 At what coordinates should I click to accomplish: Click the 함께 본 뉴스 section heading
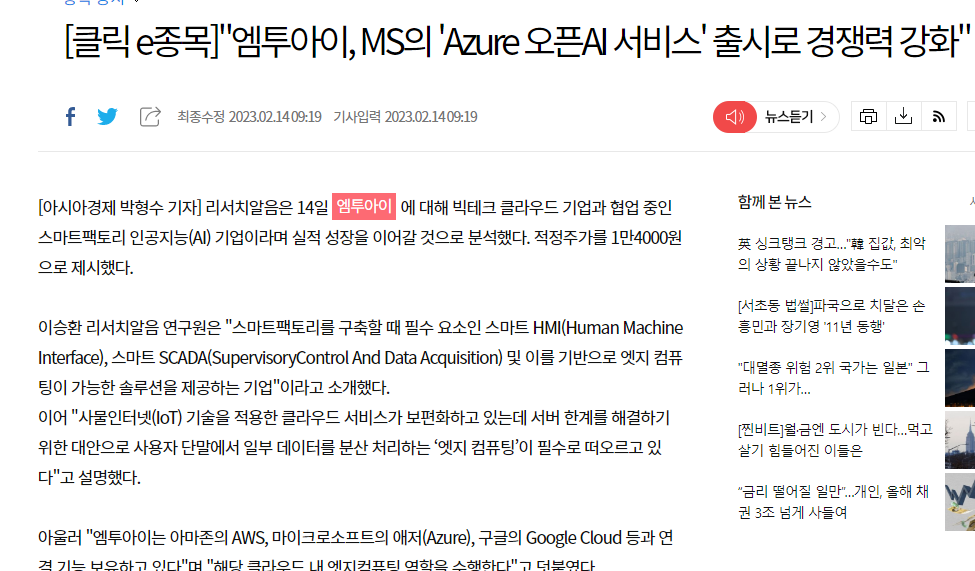click(775, 202)
